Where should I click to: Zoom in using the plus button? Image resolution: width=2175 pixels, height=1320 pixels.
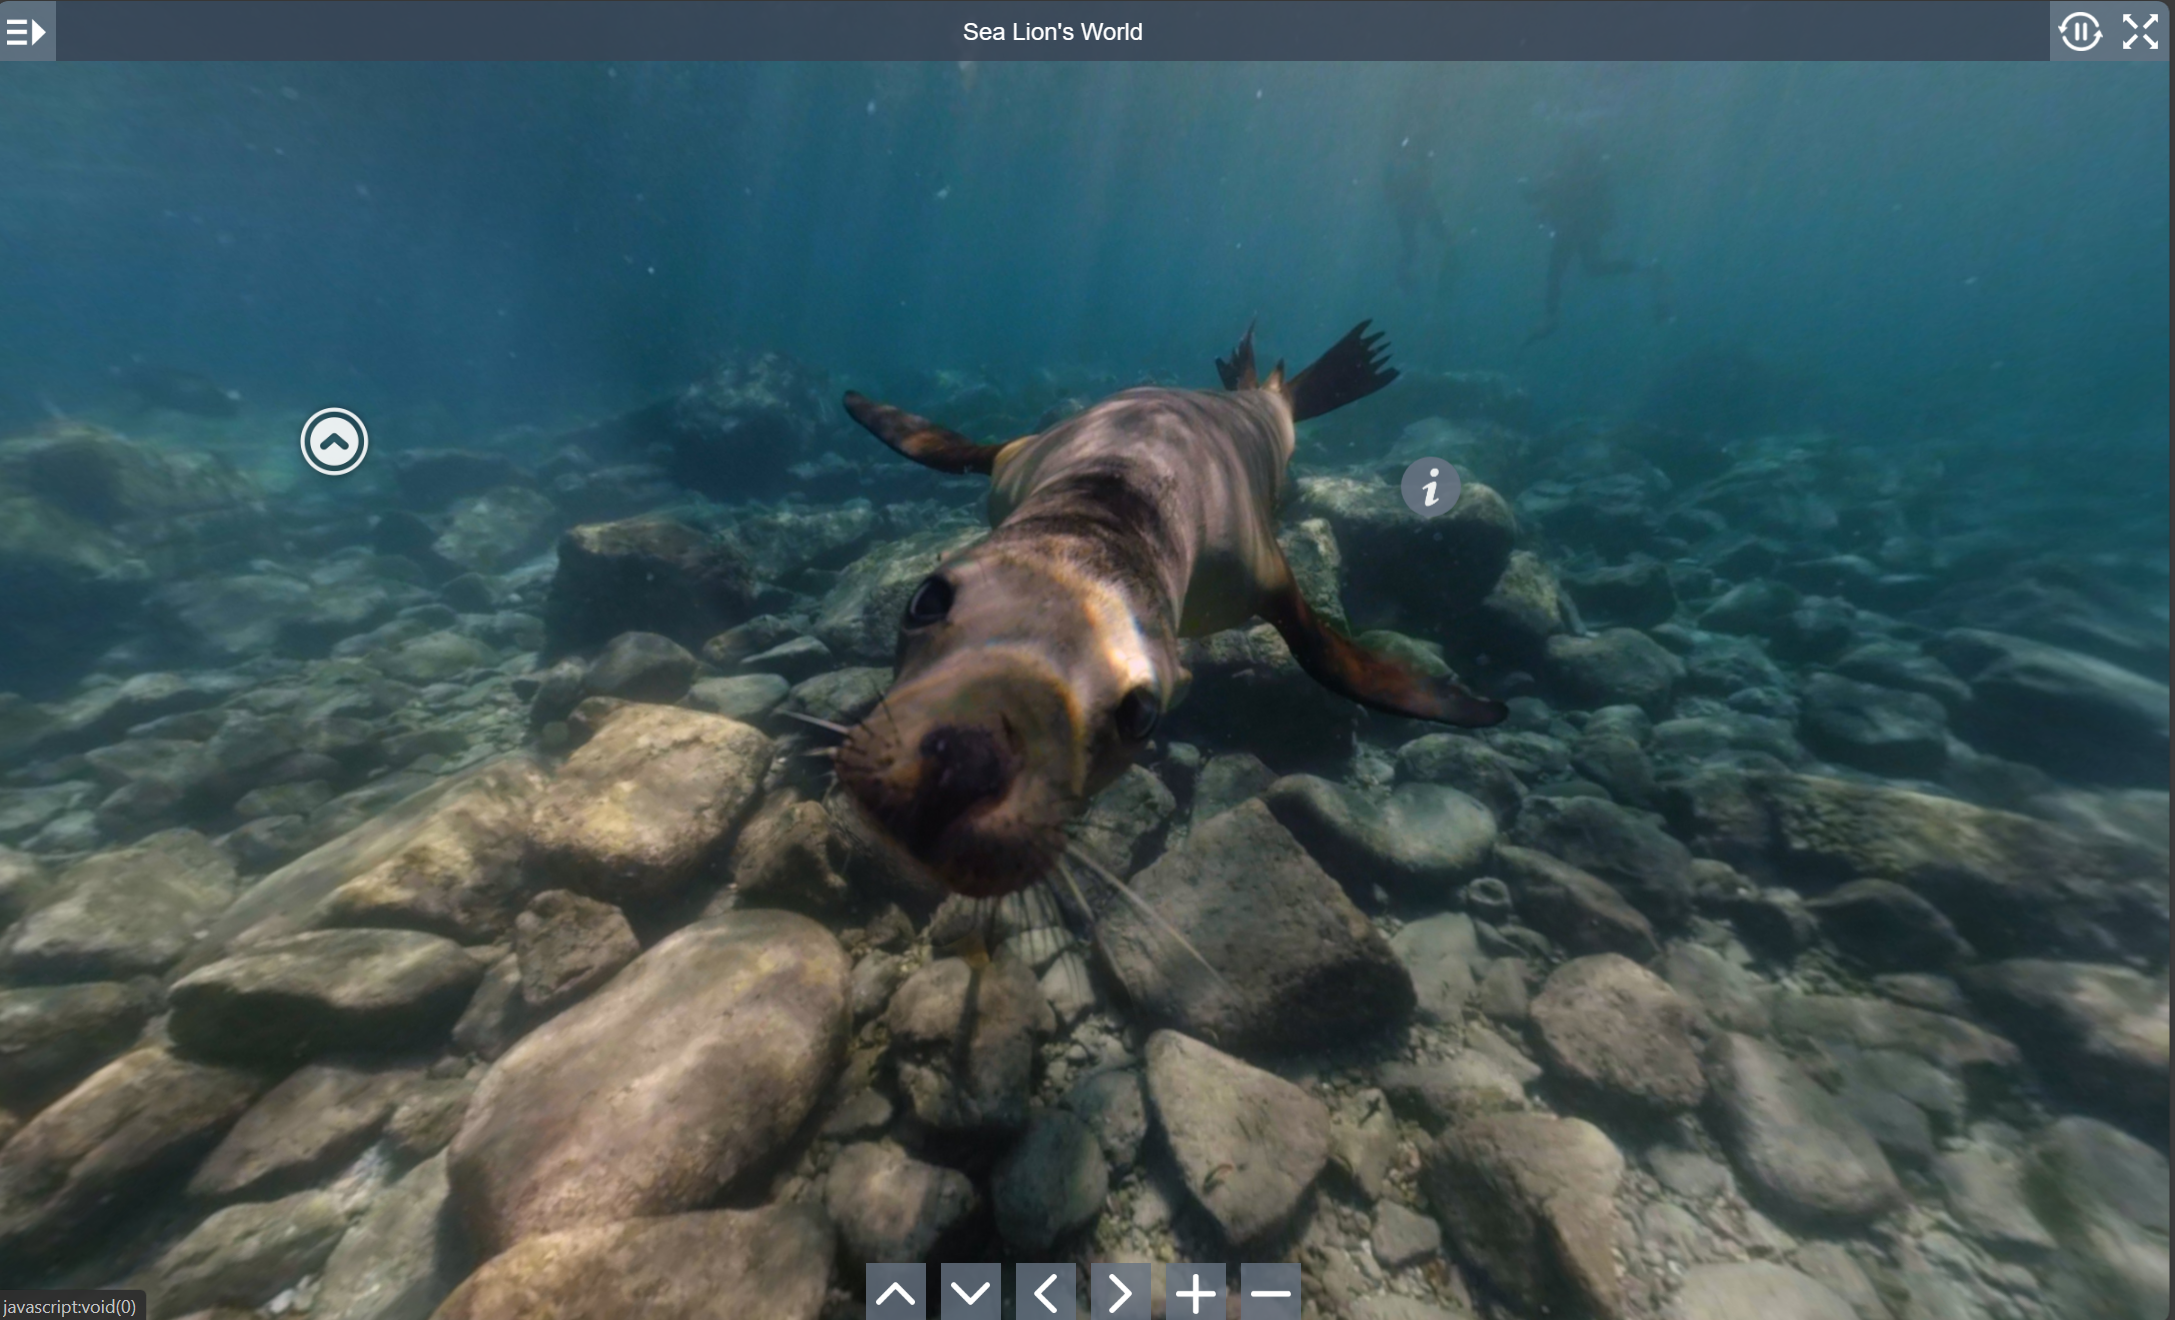tap(1195, 1293)
